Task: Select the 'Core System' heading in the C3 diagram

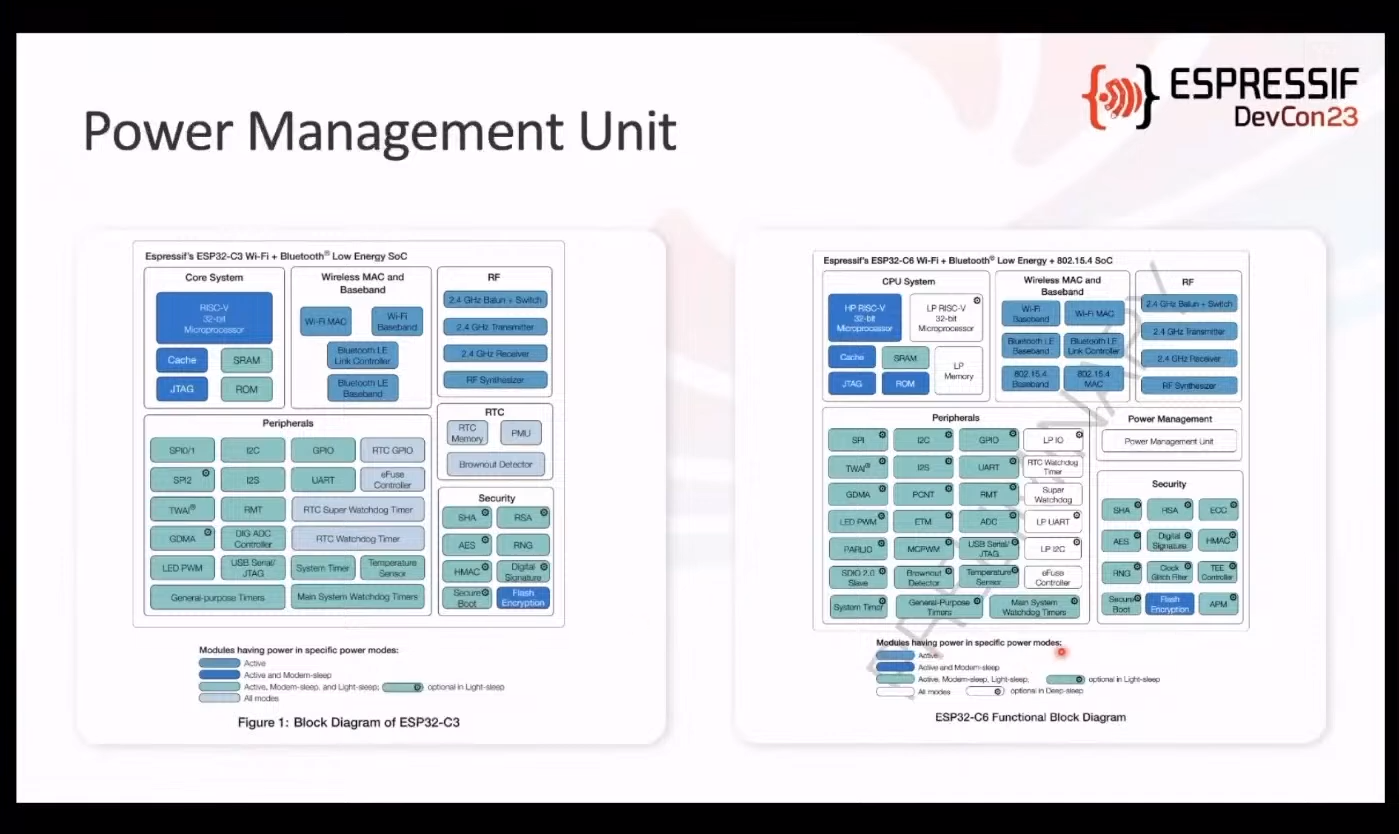Action: [214, 278]
